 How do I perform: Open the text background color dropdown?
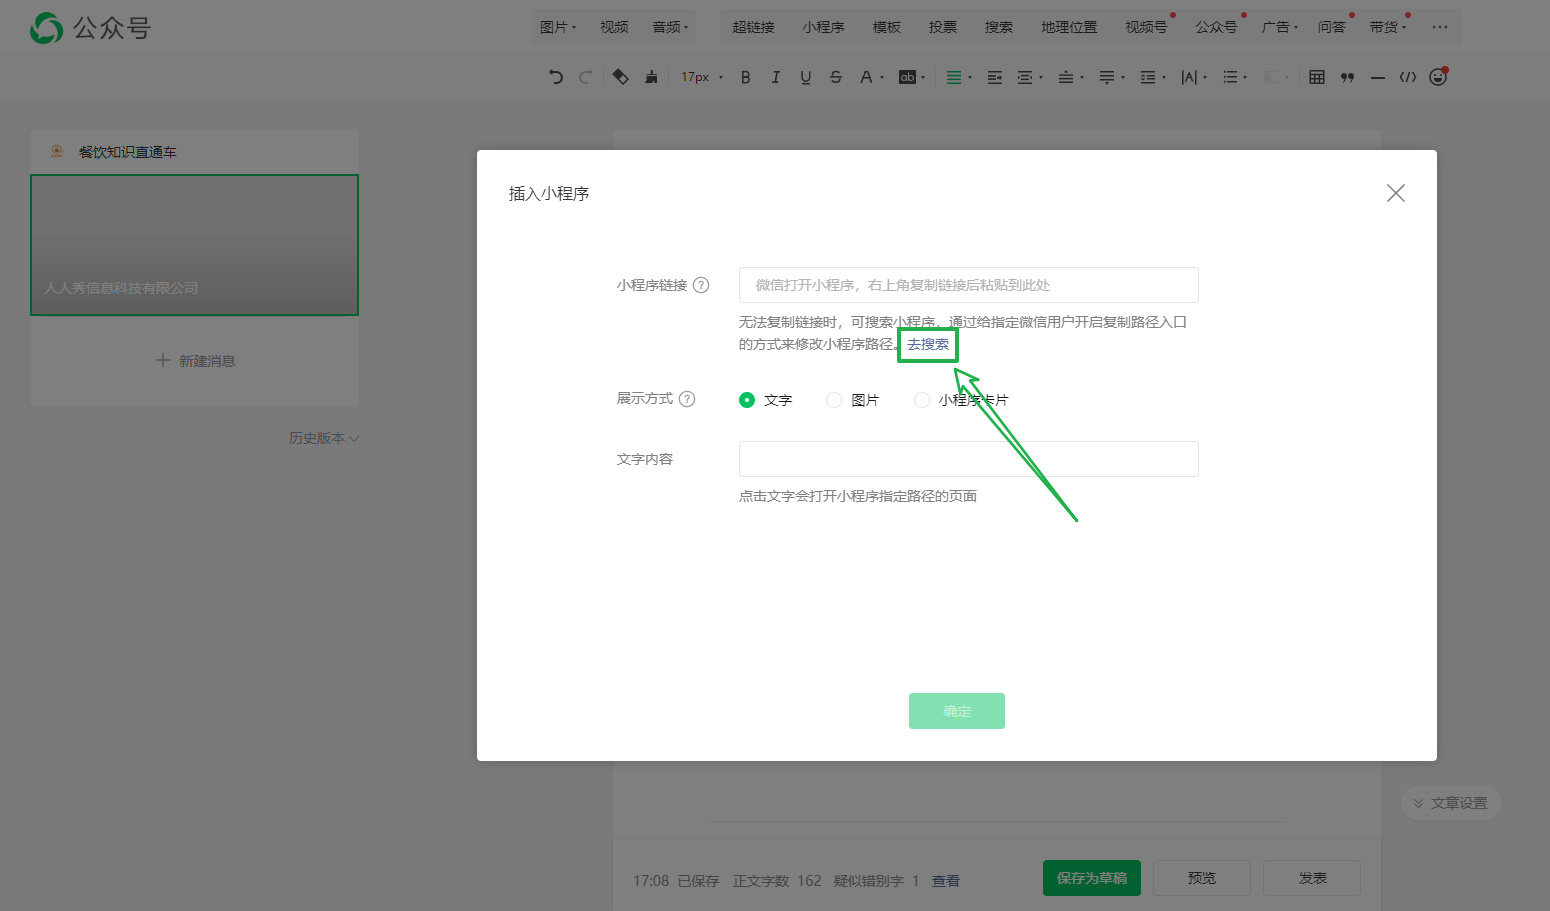point(912,77)
